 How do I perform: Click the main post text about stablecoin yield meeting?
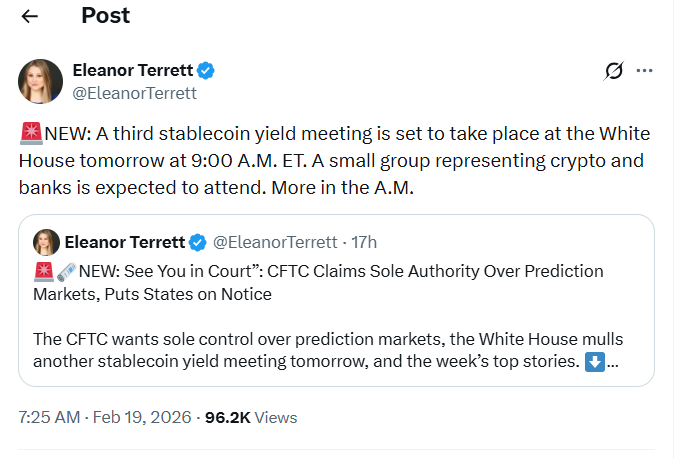coord(330,160)
